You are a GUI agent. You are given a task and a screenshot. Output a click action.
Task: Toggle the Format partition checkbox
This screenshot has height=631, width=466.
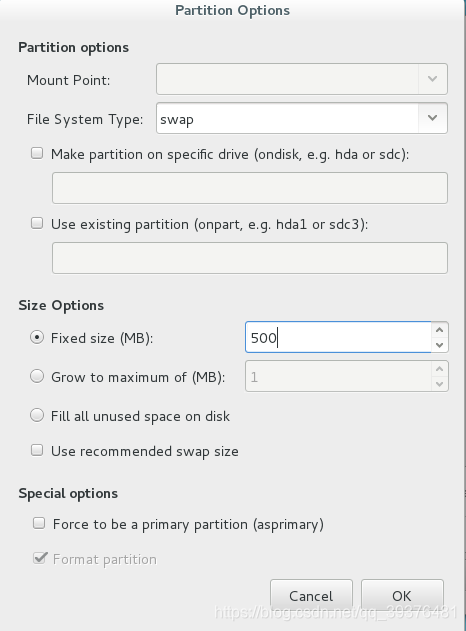tap(39, 558)
